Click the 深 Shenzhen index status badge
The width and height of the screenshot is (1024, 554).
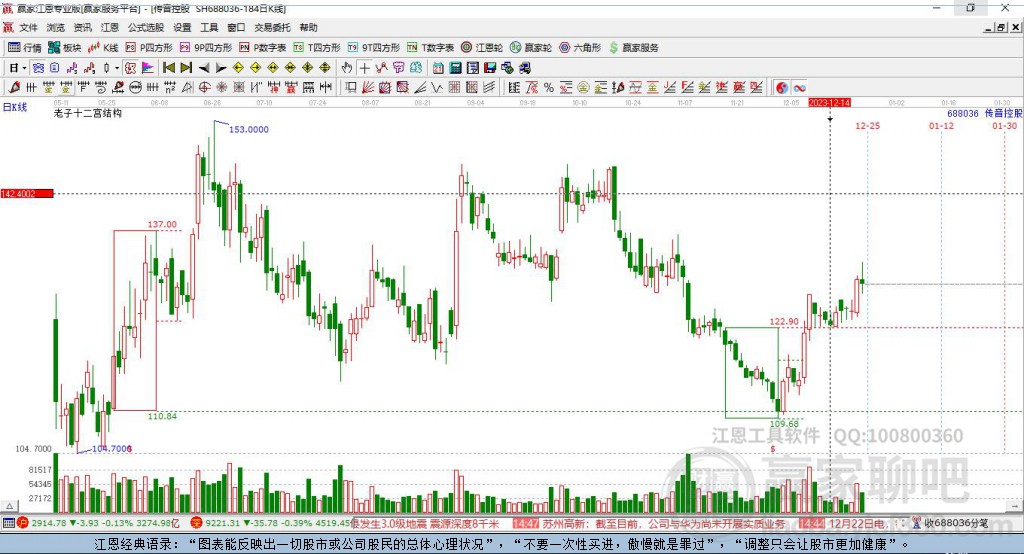tap(196, 523)
